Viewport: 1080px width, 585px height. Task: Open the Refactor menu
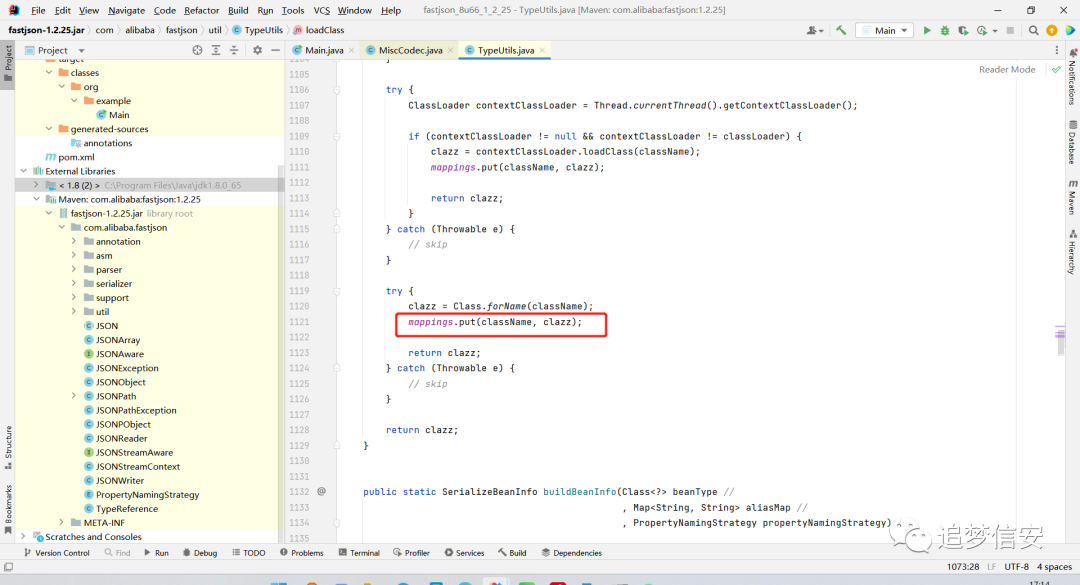pos(201,10)
